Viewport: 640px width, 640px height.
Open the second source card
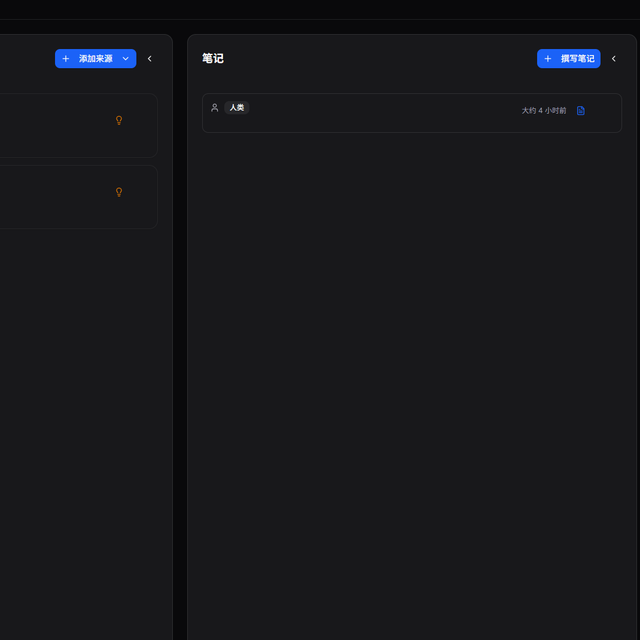[78, 197]
